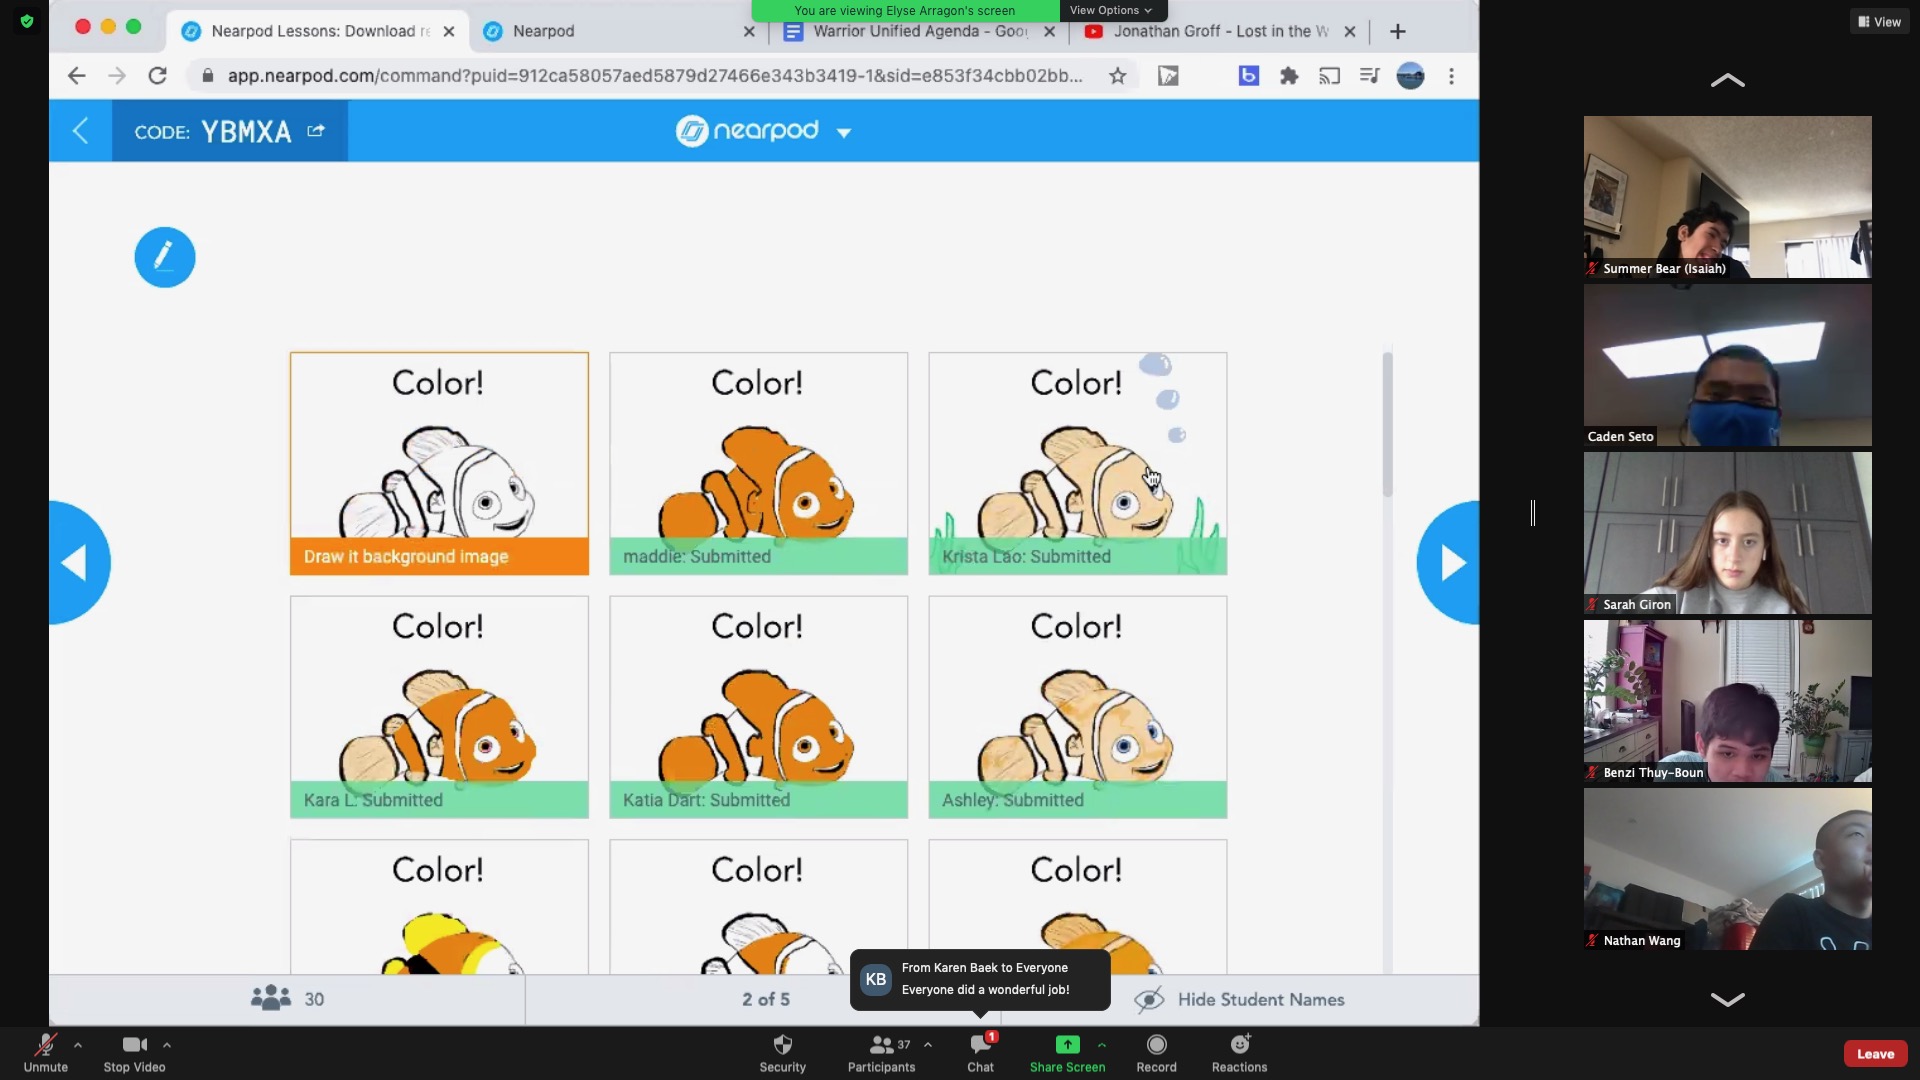Viewport: 1920px width, 1080px height.
Task: Open Zoom Reactions
Action: point(1239,1053)
